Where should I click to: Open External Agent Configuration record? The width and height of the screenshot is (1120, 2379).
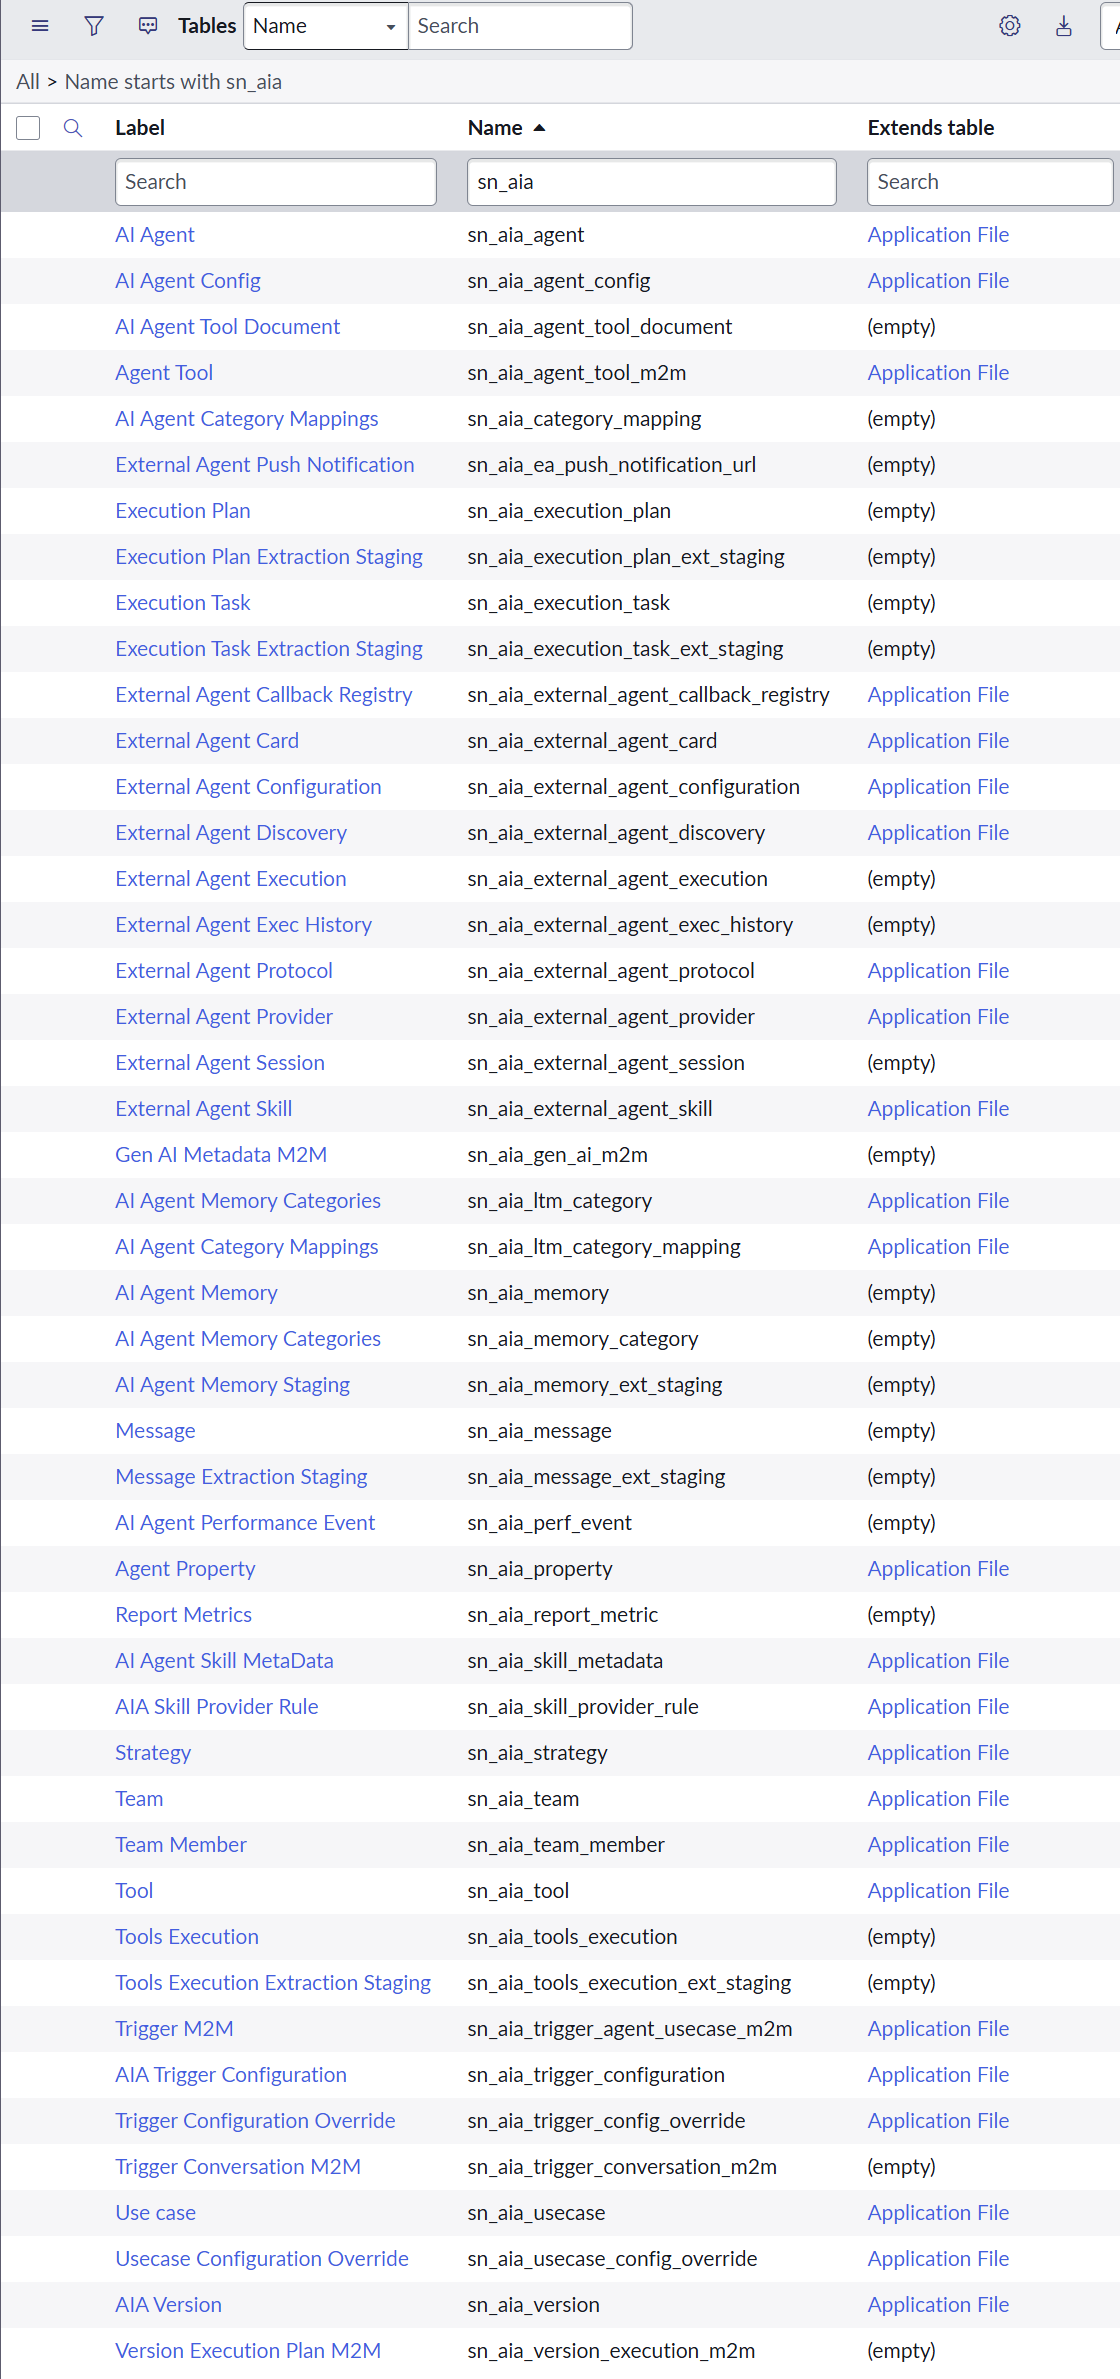pos(248,787)
